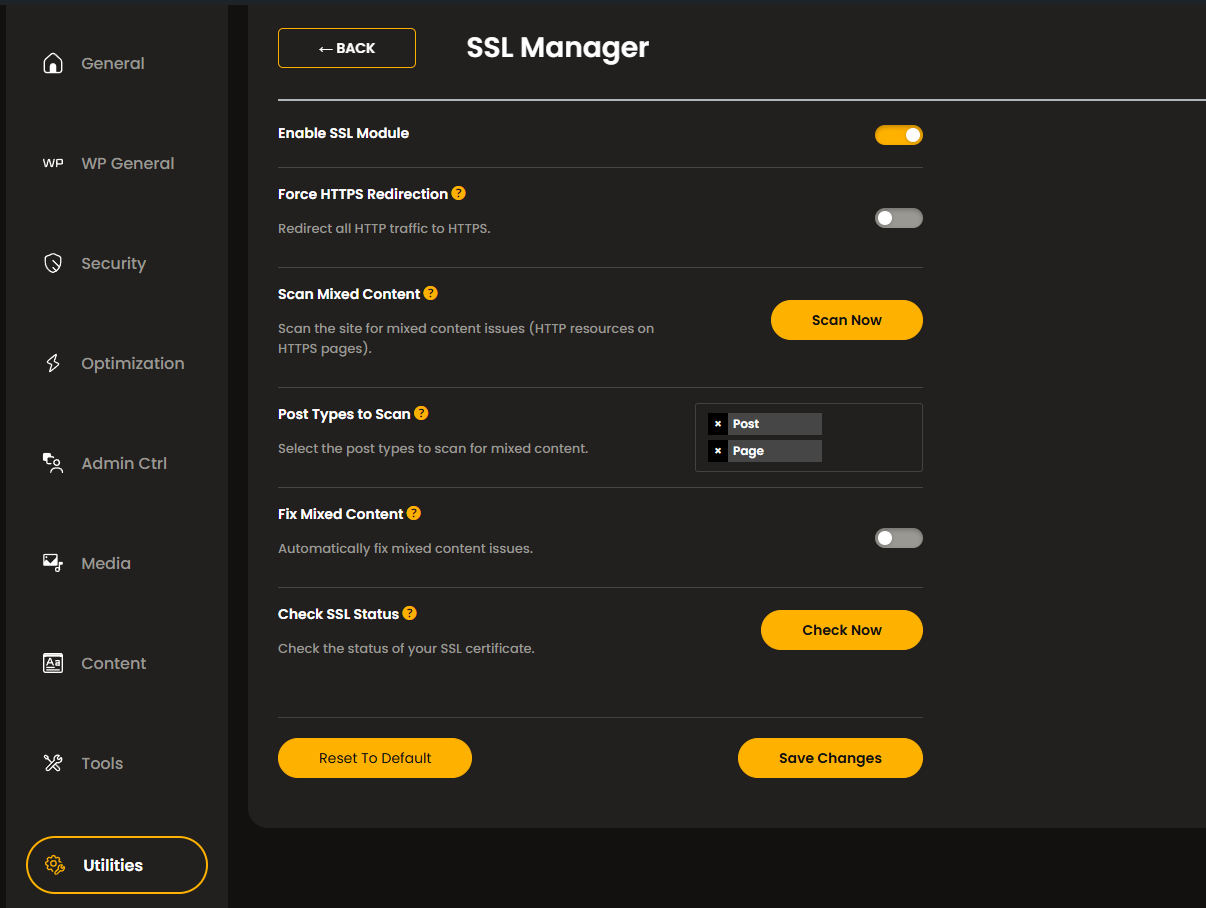Select the Utilities gear icon
The image size is (1206, 908).
click(54, 864)
